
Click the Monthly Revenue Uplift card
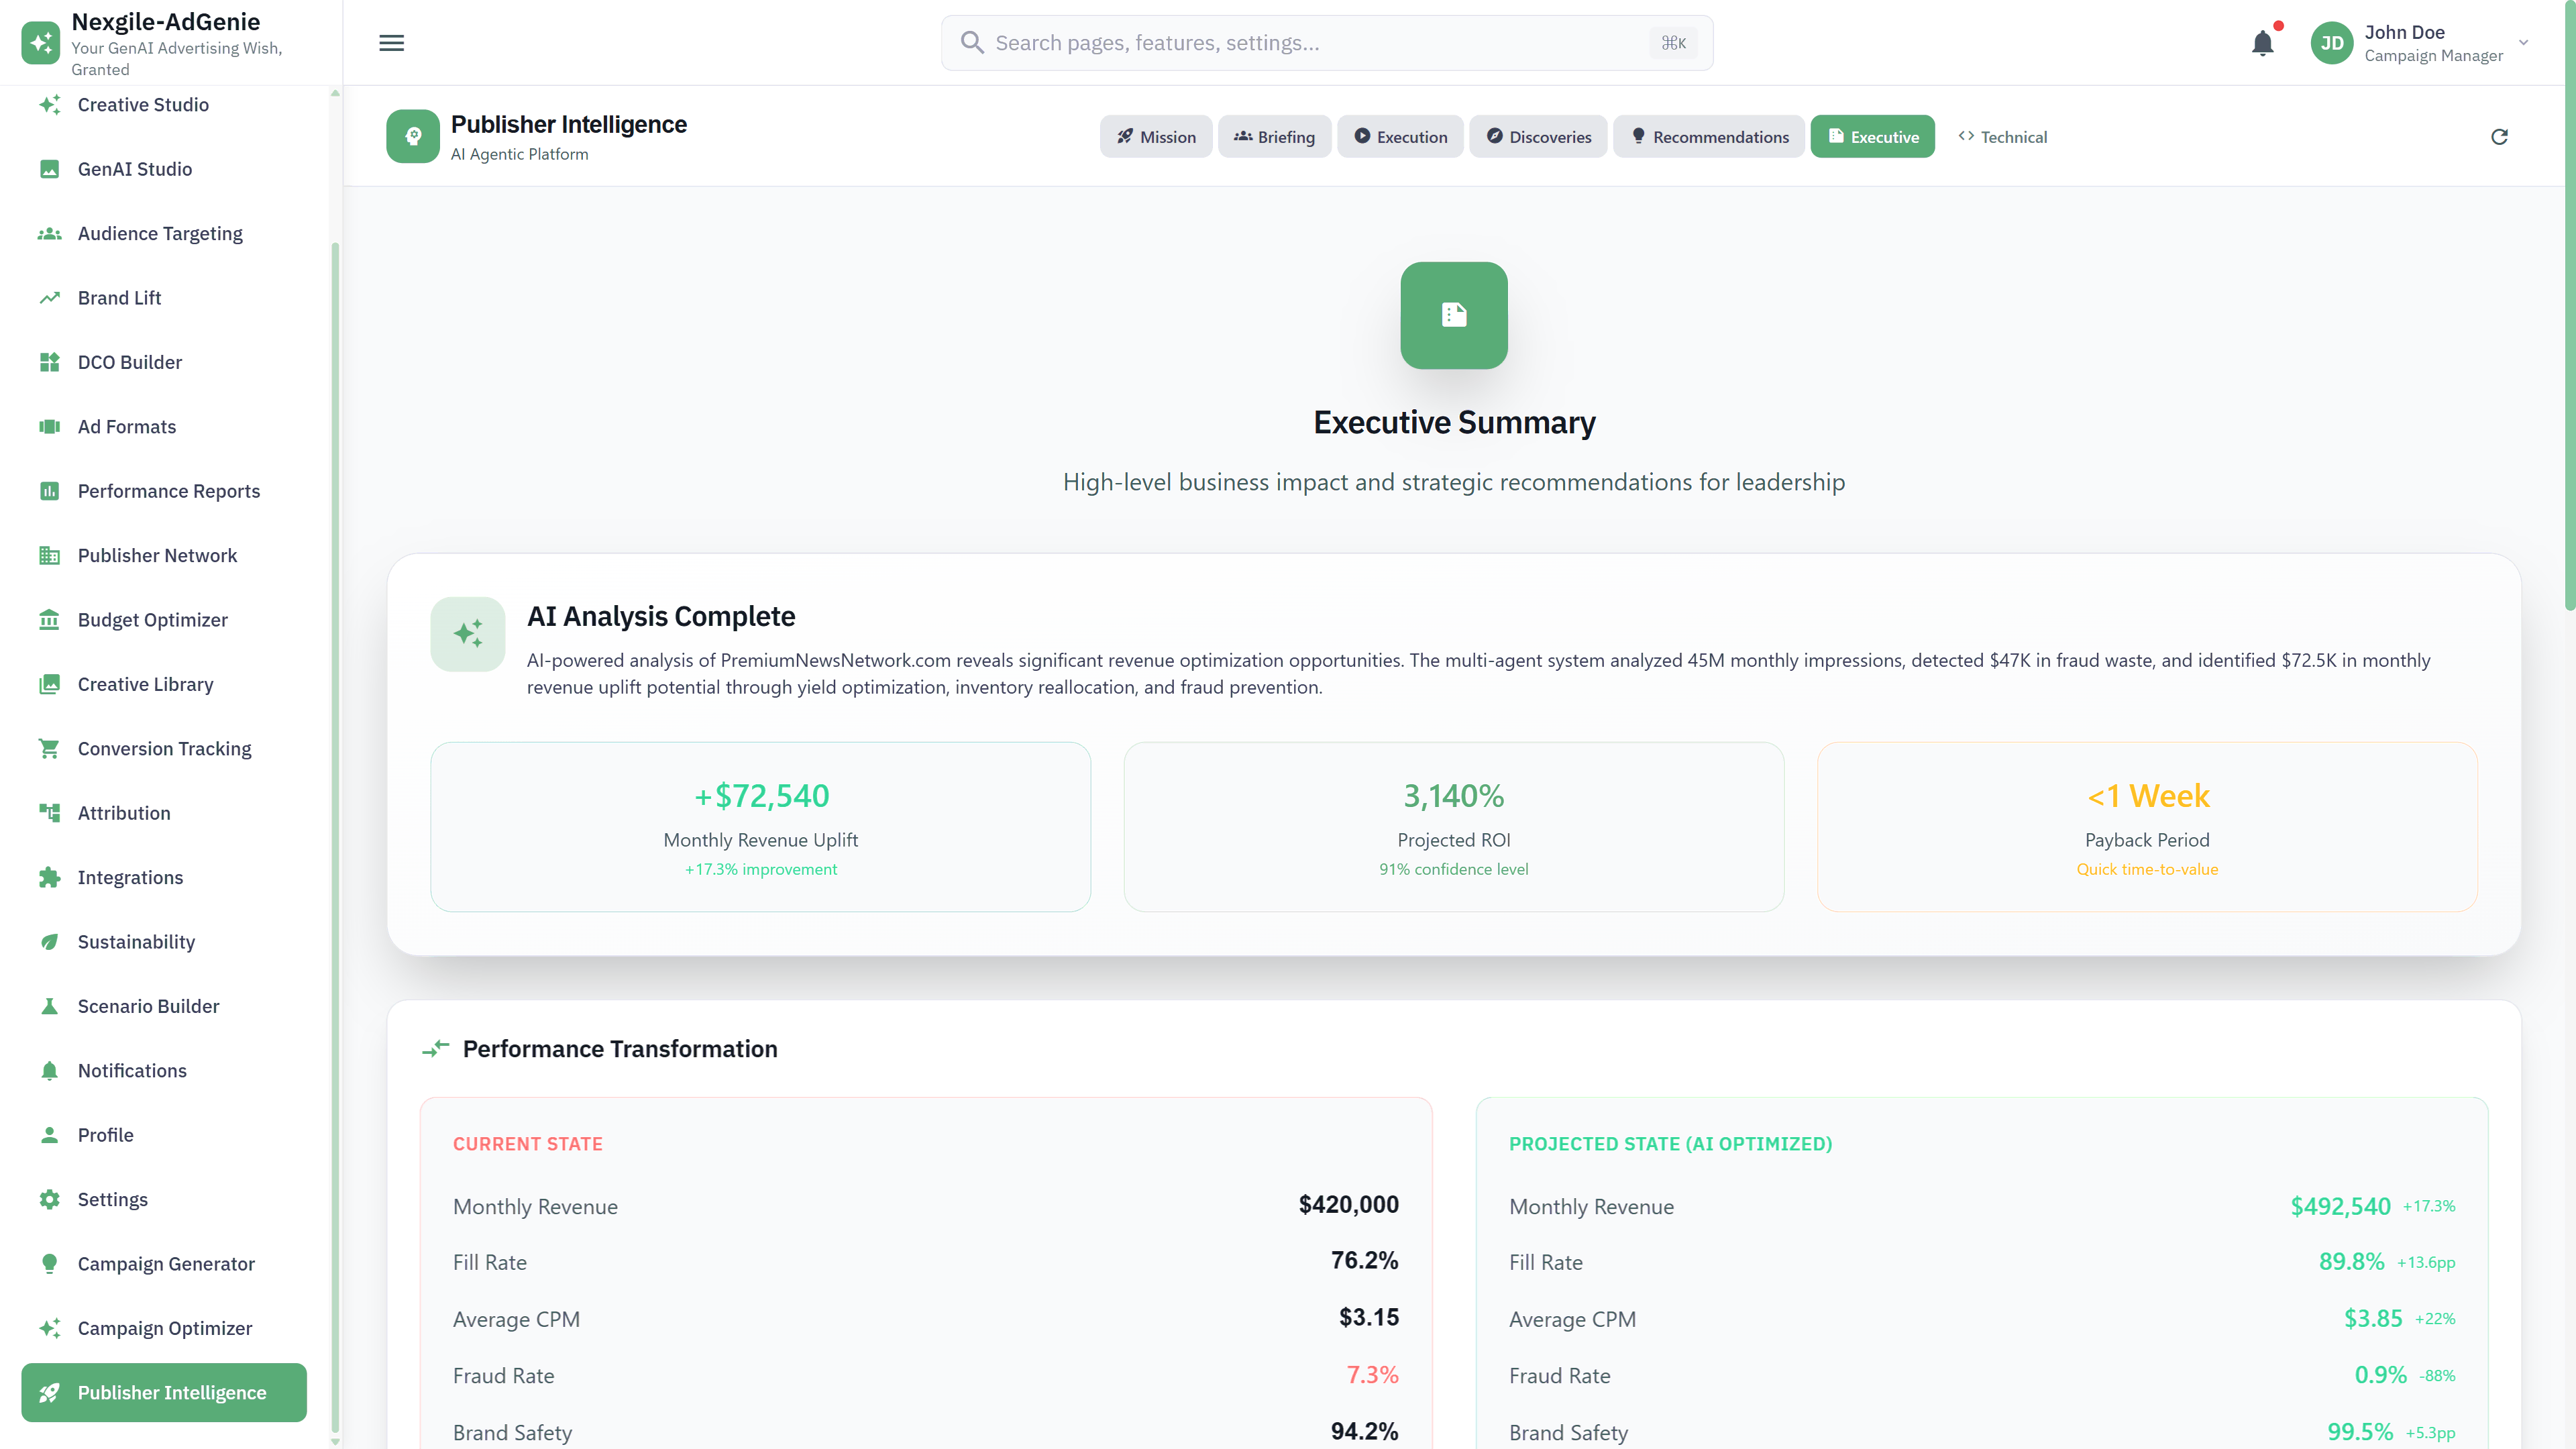click(760, 826)
